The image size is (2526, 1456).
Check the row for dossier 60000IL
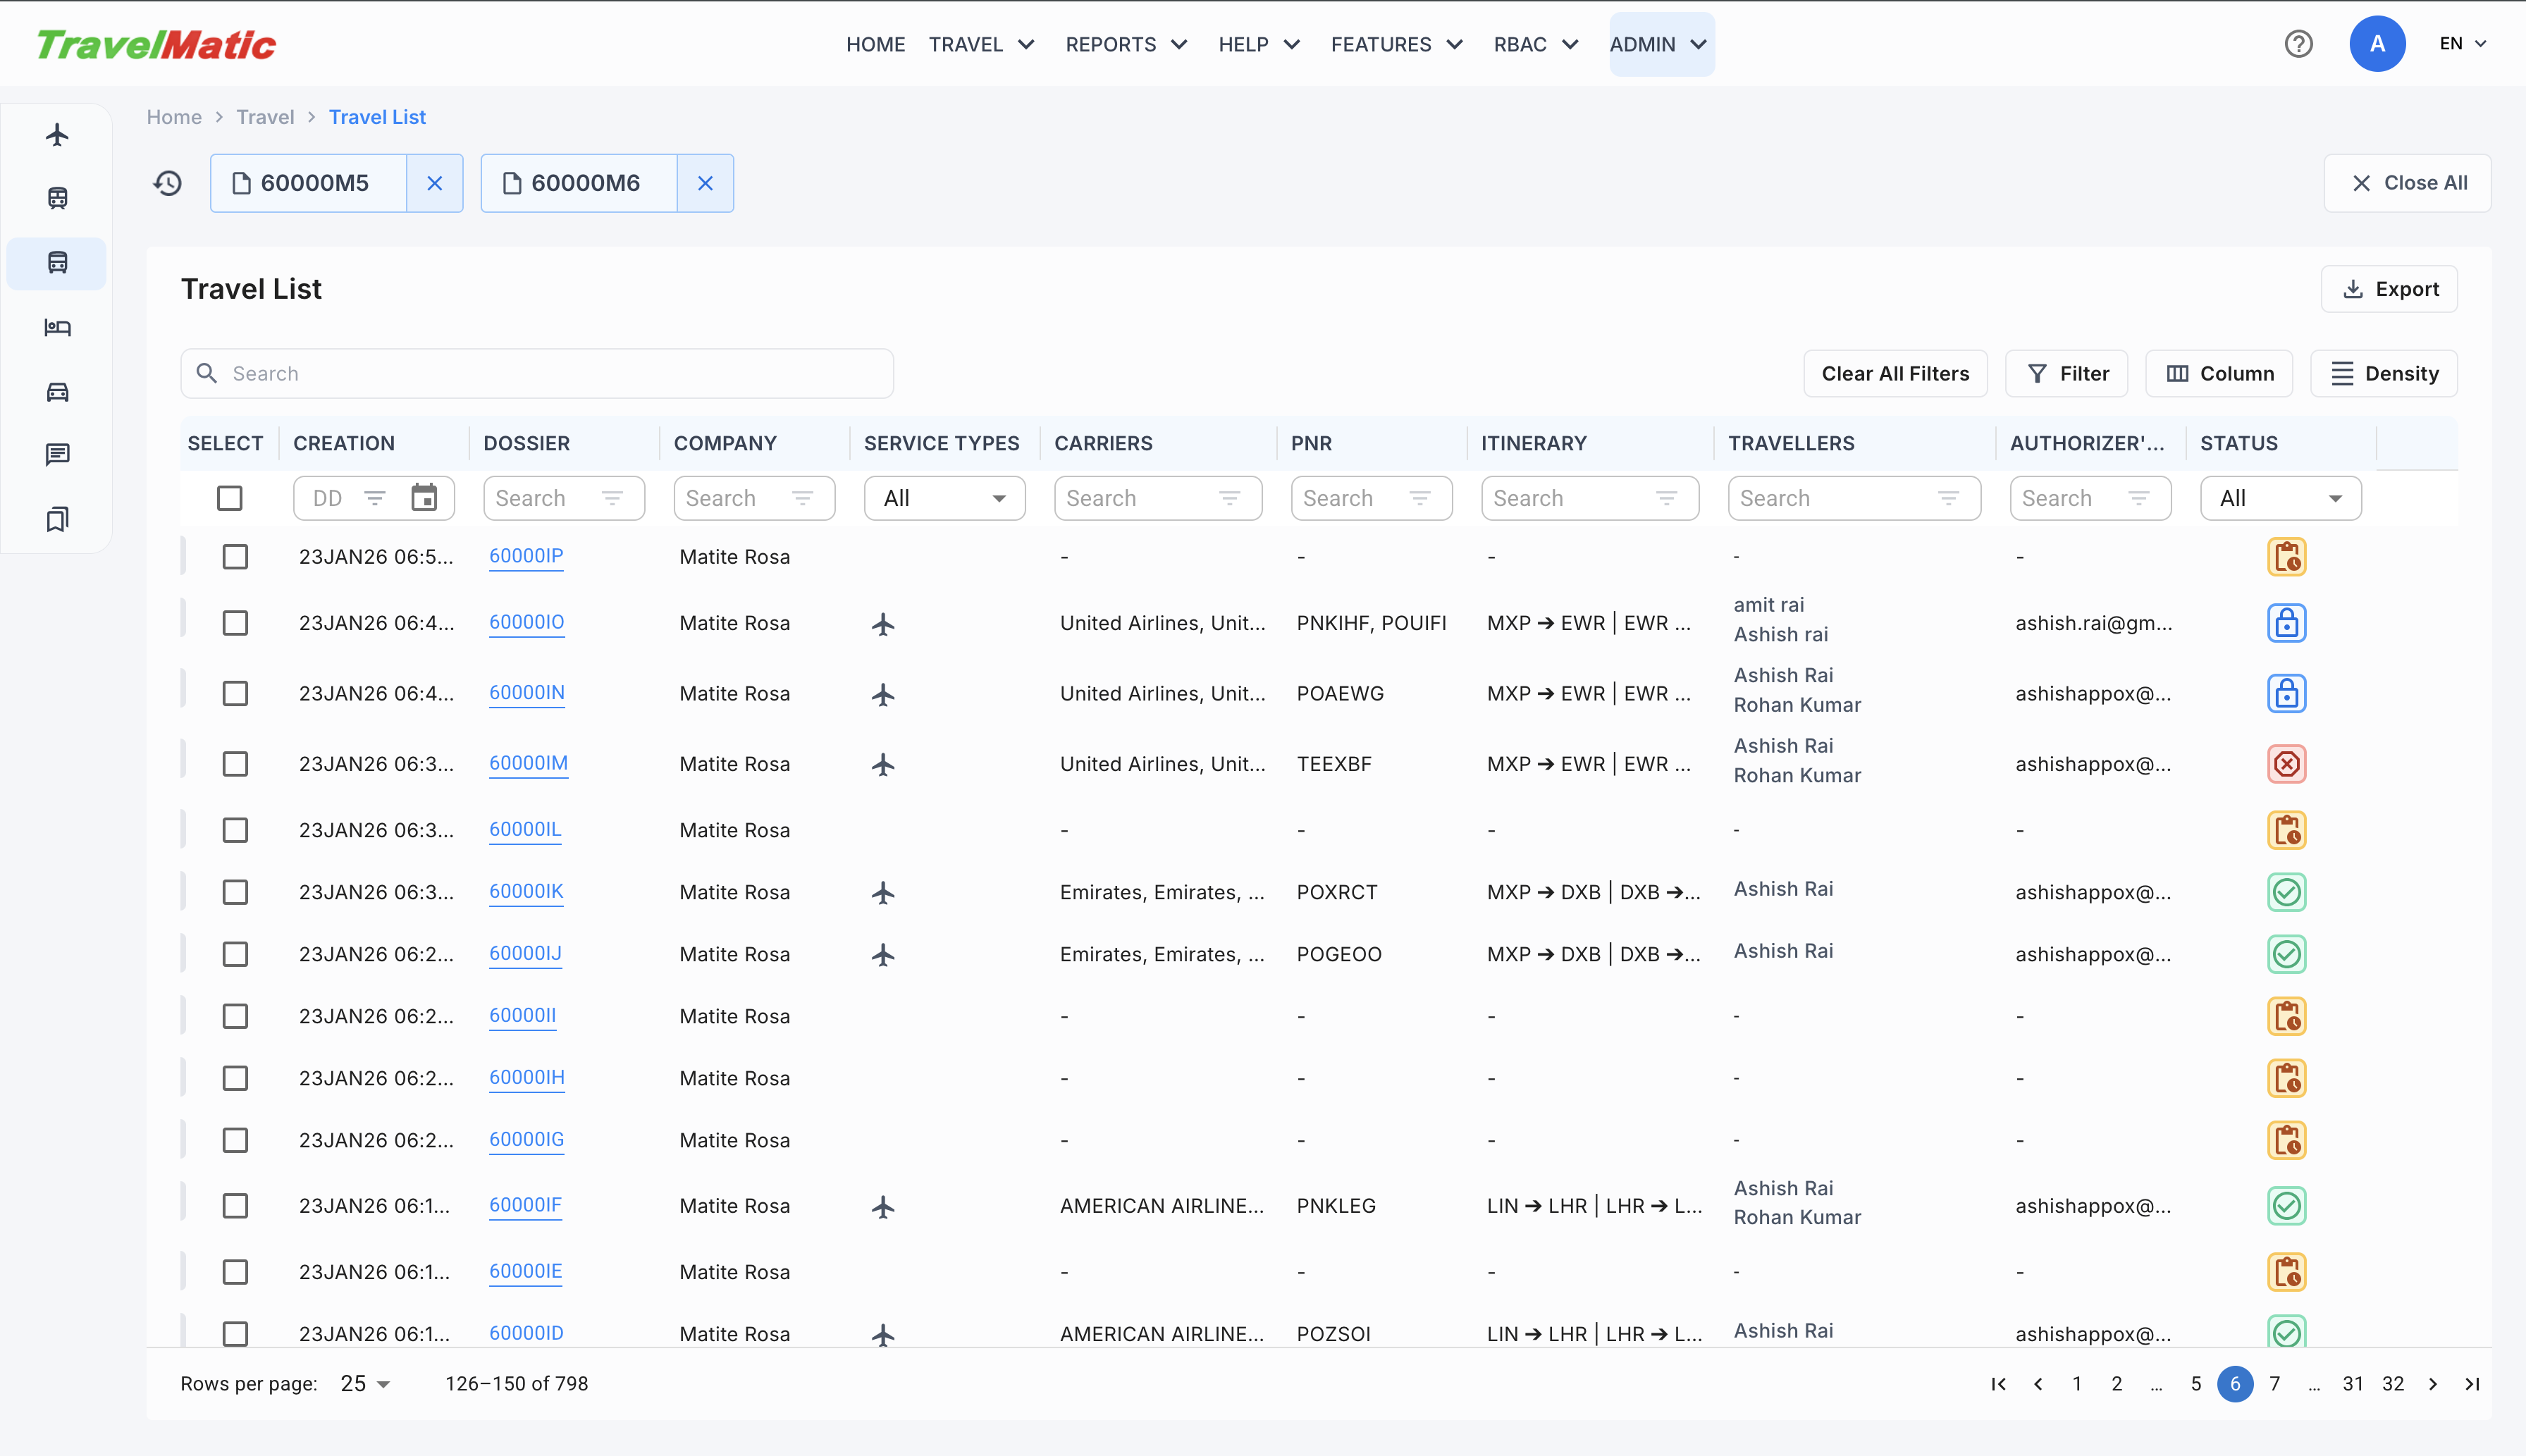click(235, 830)
